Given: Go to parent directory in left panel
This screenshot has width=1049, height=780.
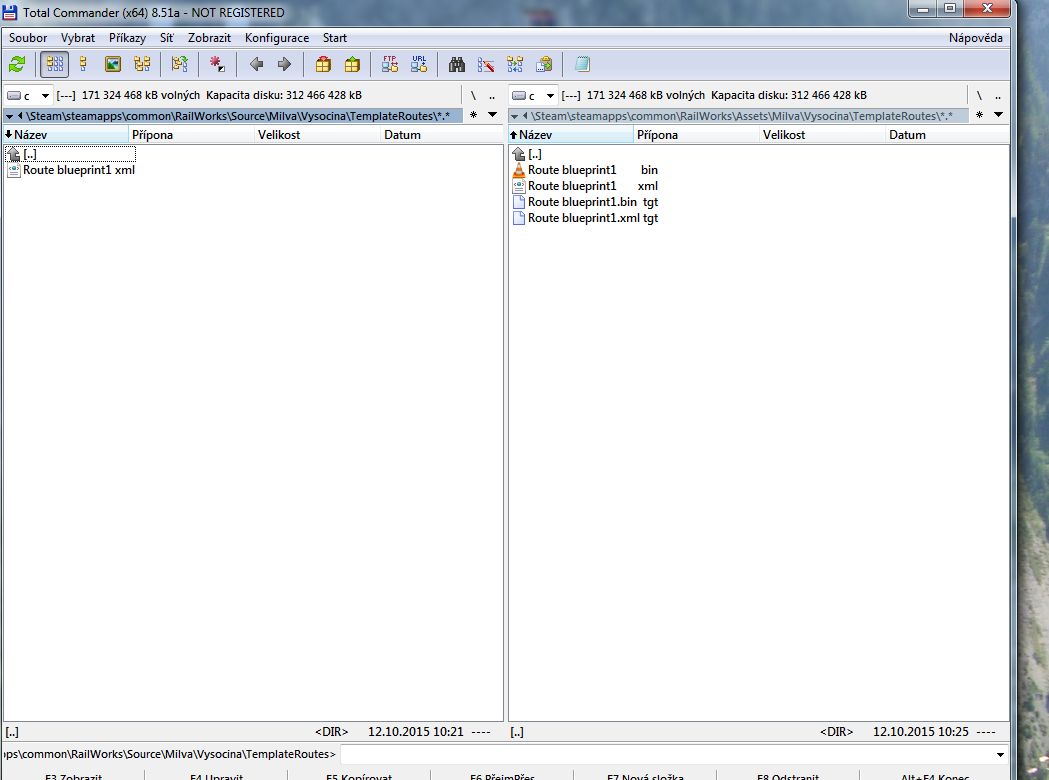Looking at the screenshot, I should tap(492, 96).
